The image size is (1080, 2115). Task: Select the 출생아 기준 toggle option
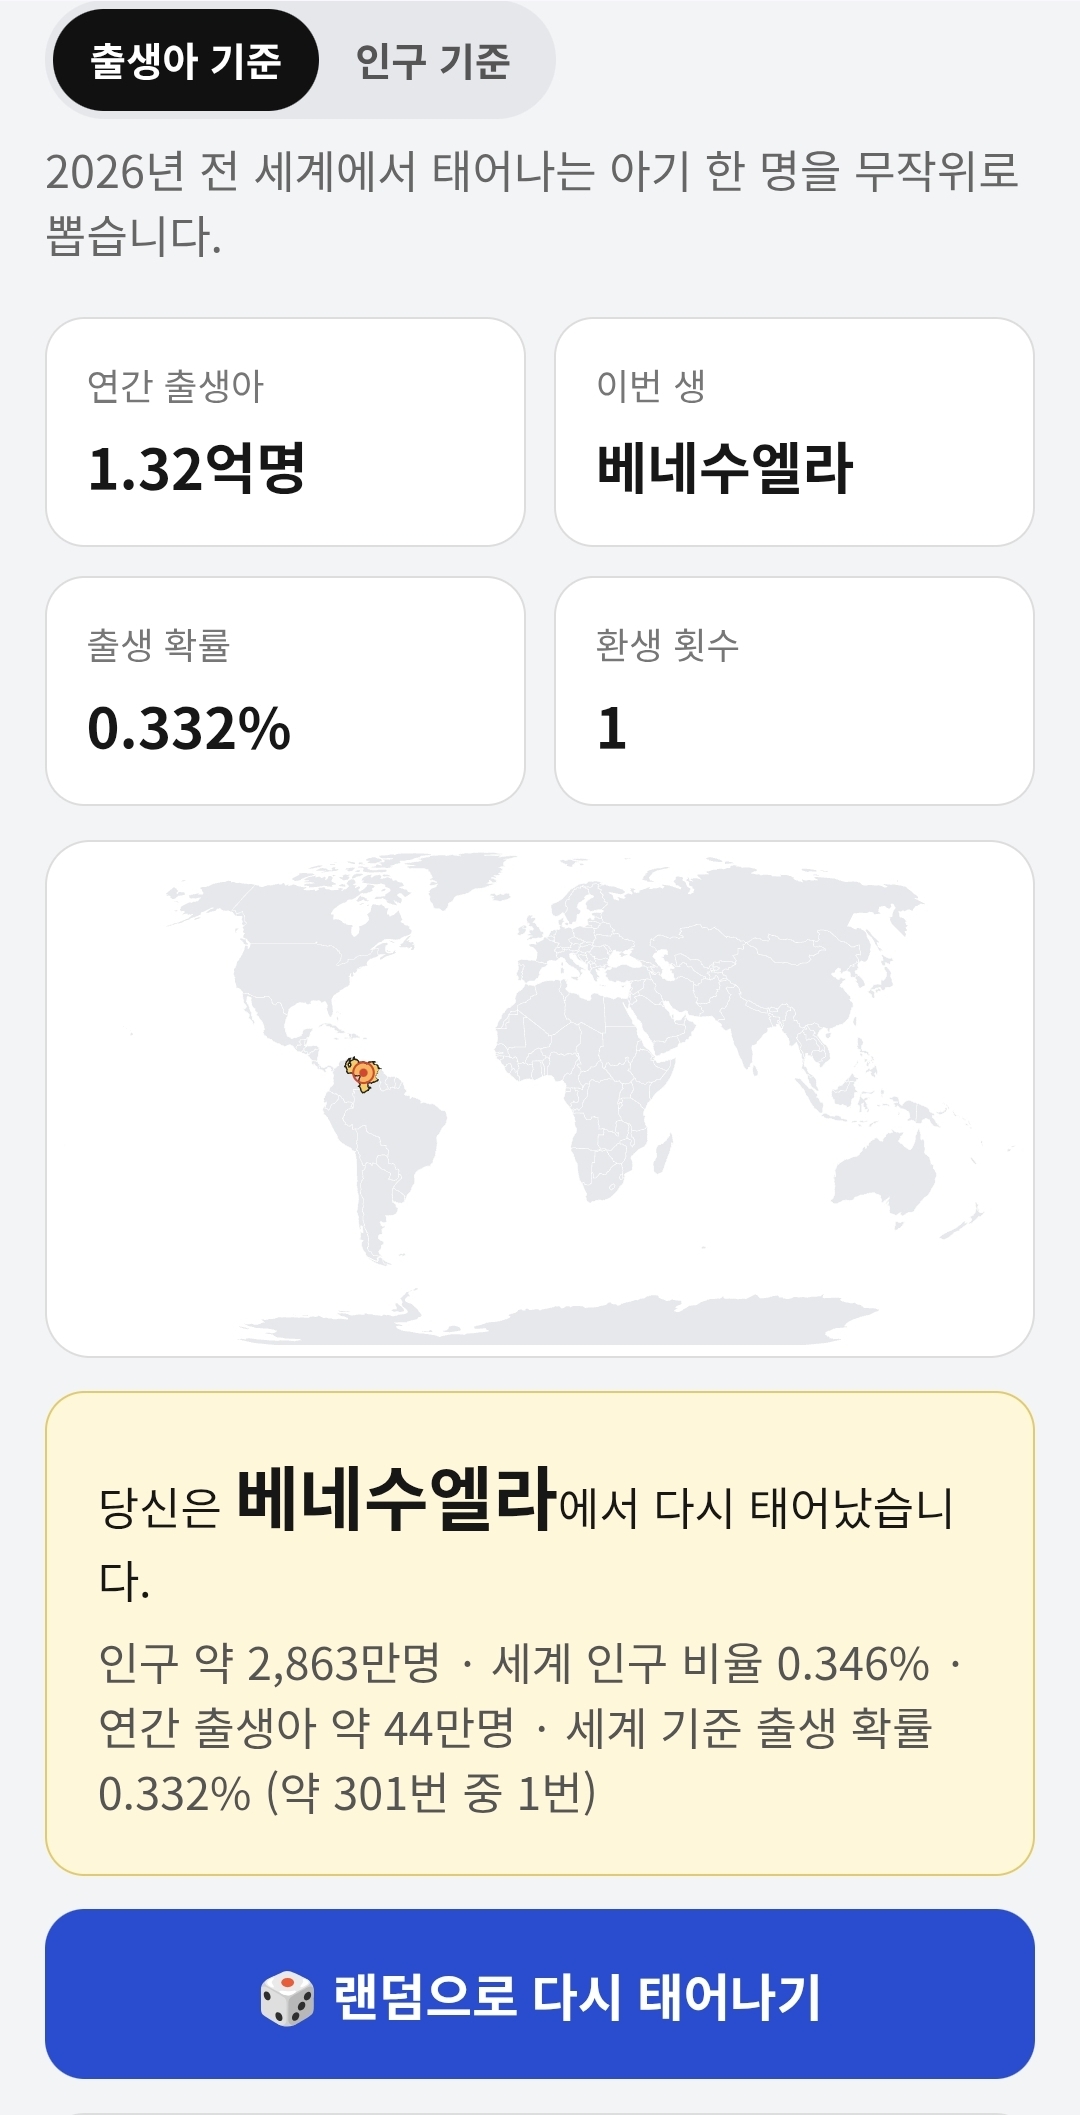185,61
